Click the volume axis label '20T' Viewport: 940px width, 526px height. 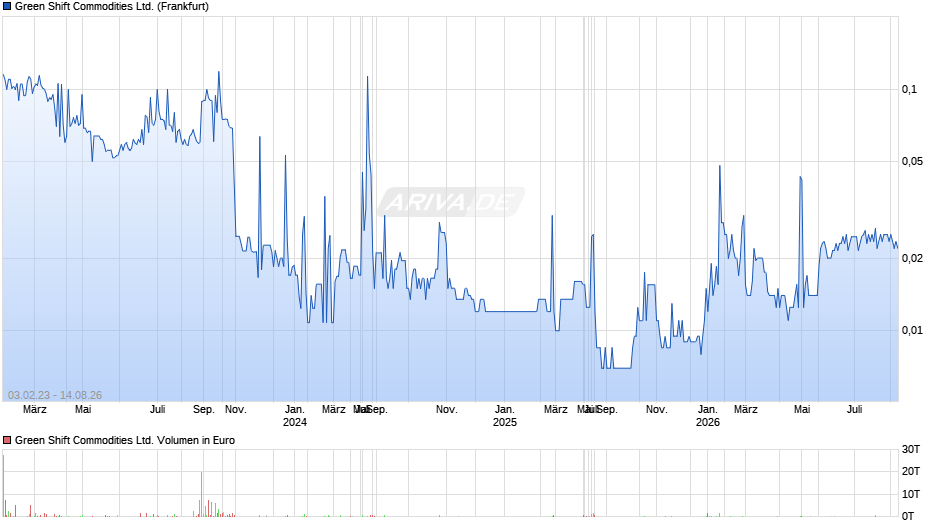911,471
